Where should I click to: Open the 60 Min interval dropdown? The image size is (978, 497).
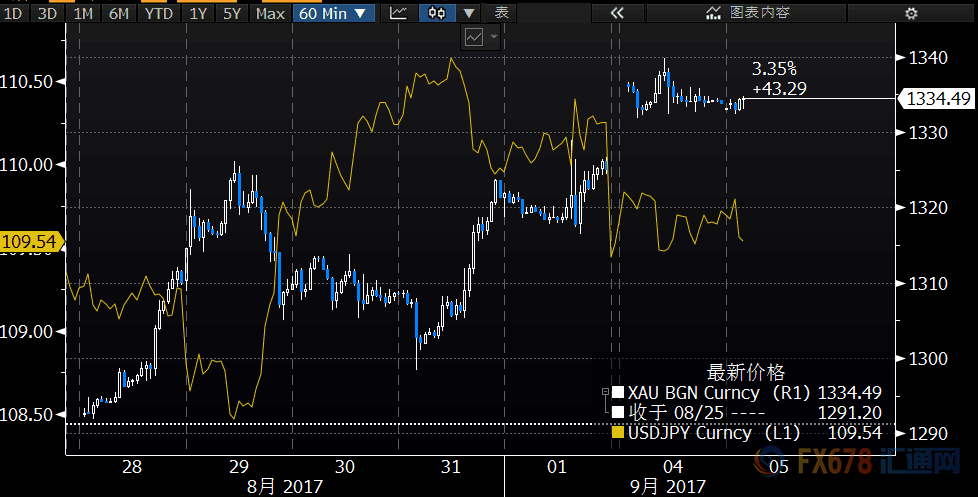click(x=334, y=13)
